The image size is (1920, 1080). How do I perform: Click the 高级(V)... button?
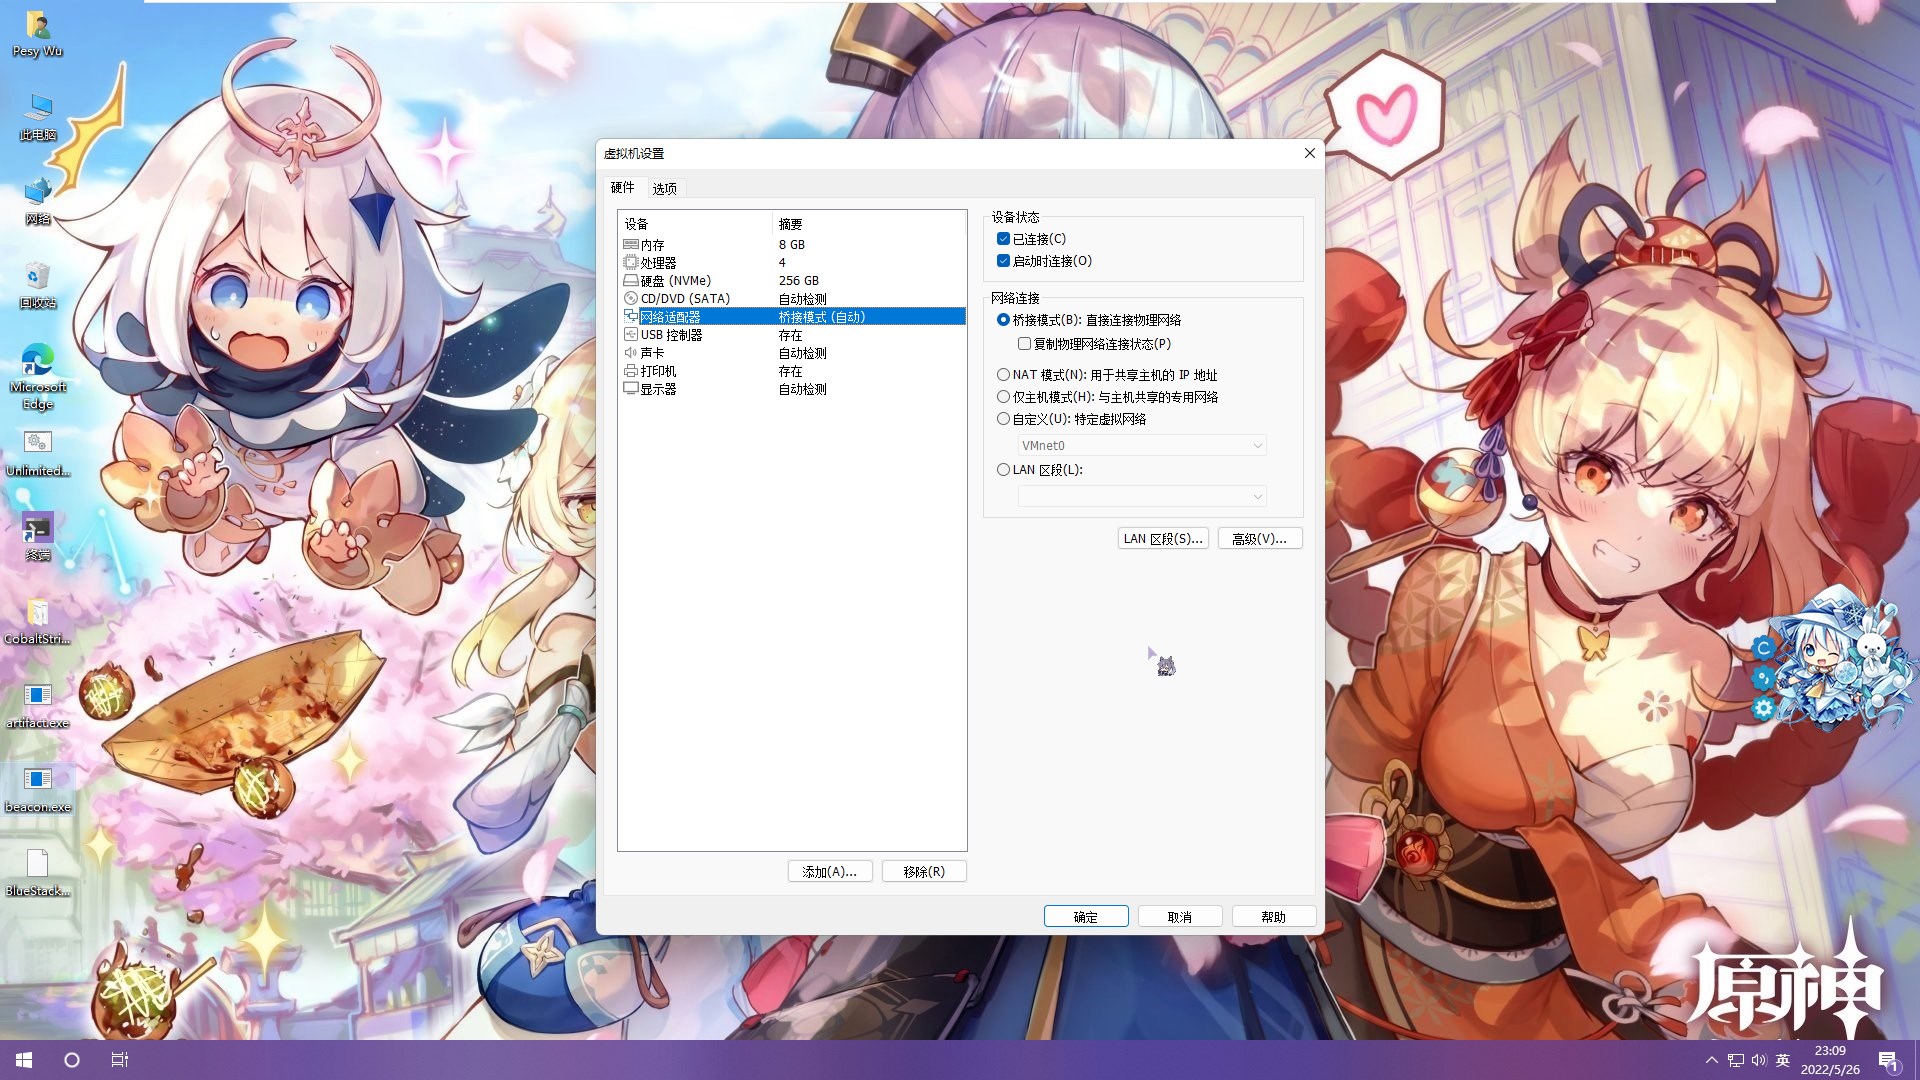click(1259, 539)
